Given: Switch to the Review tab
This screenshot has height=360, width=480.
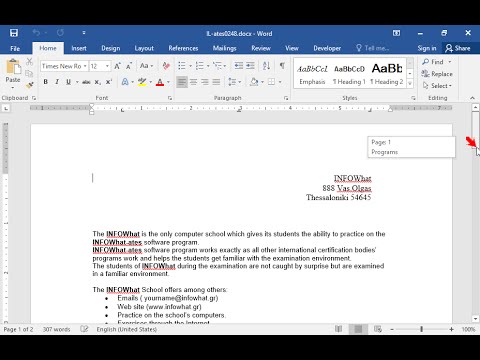Looking at the screenshot, I should 261,48.
